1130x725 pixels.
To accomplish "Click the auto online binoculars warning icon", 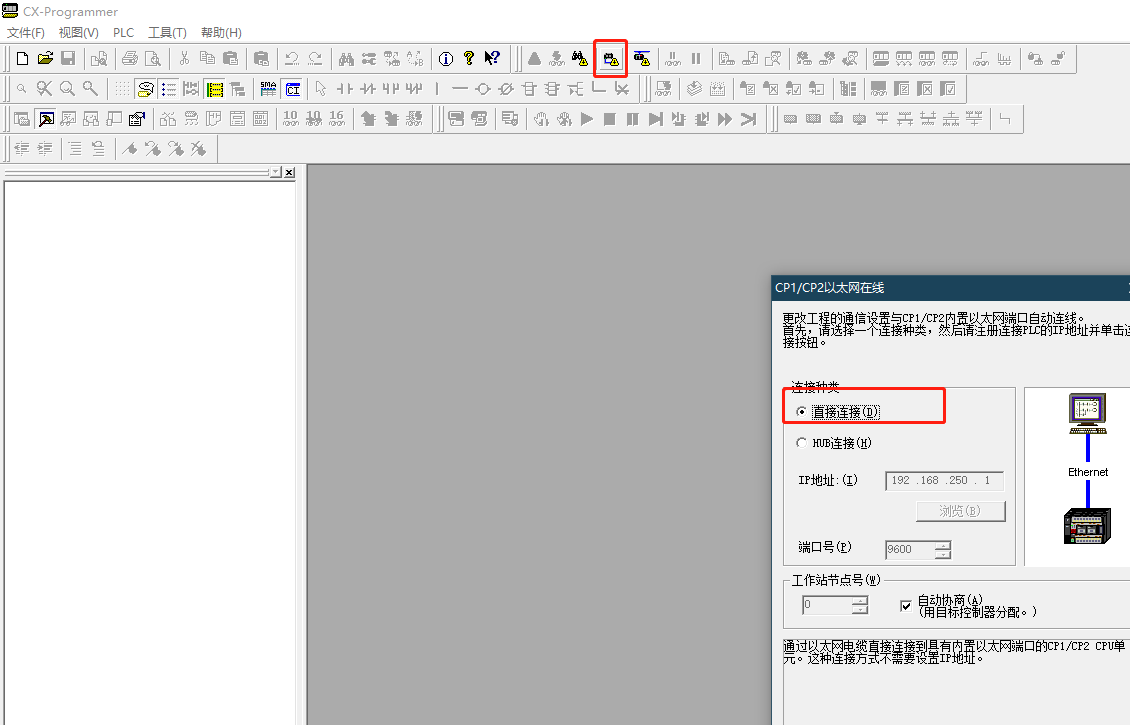I will coord(579,58).
